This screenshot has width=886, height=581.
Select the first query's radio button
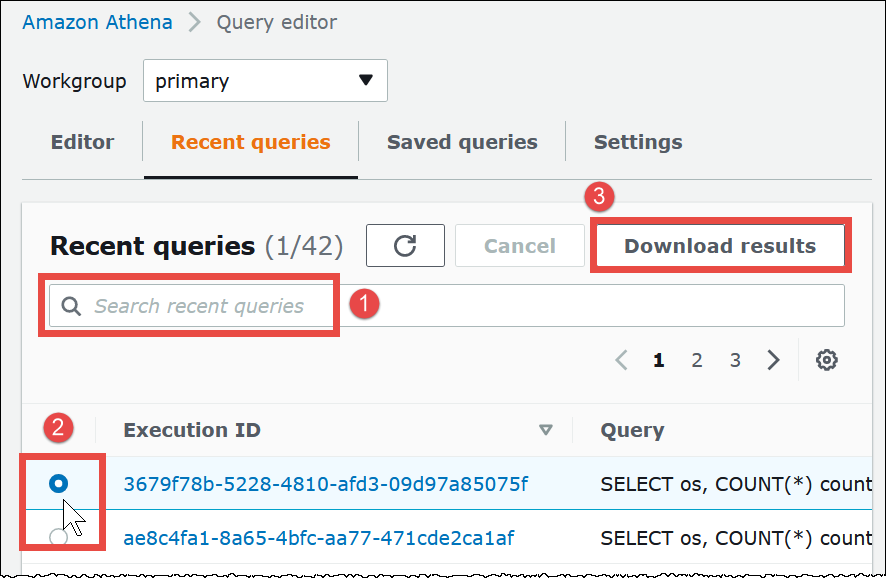59,483
